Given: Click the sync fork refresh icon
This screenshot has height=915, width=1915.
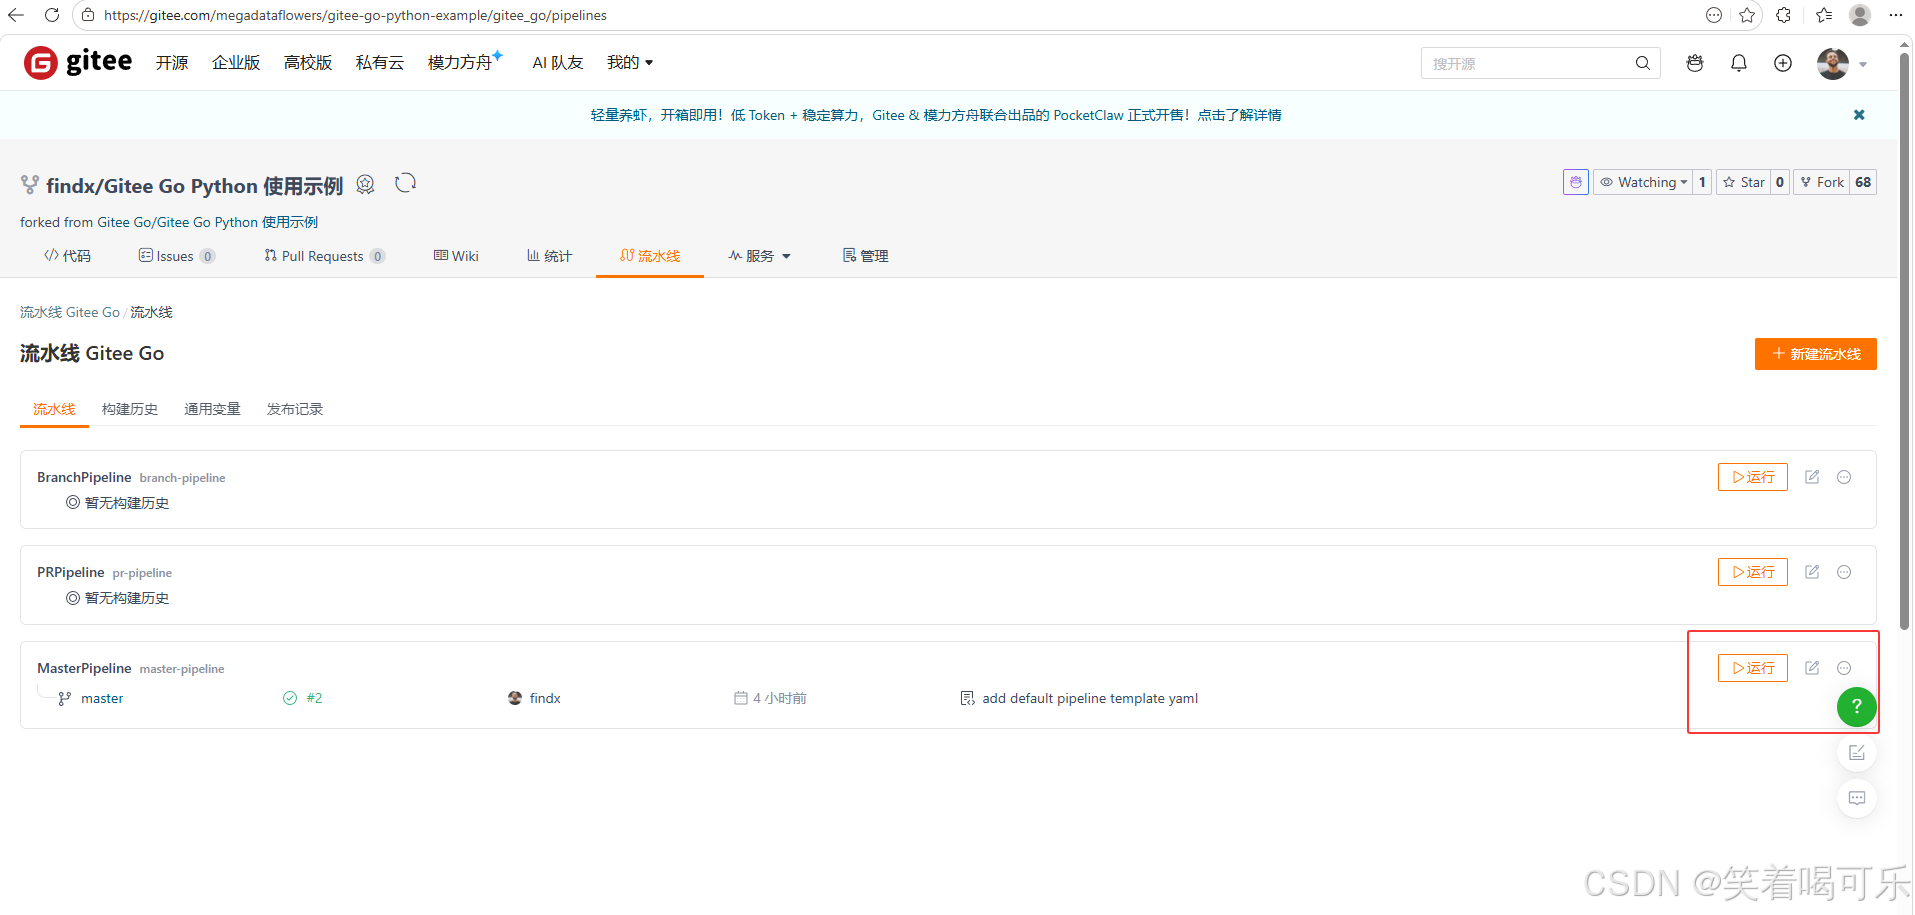Looking at the screenshot, I should (405, 183).
